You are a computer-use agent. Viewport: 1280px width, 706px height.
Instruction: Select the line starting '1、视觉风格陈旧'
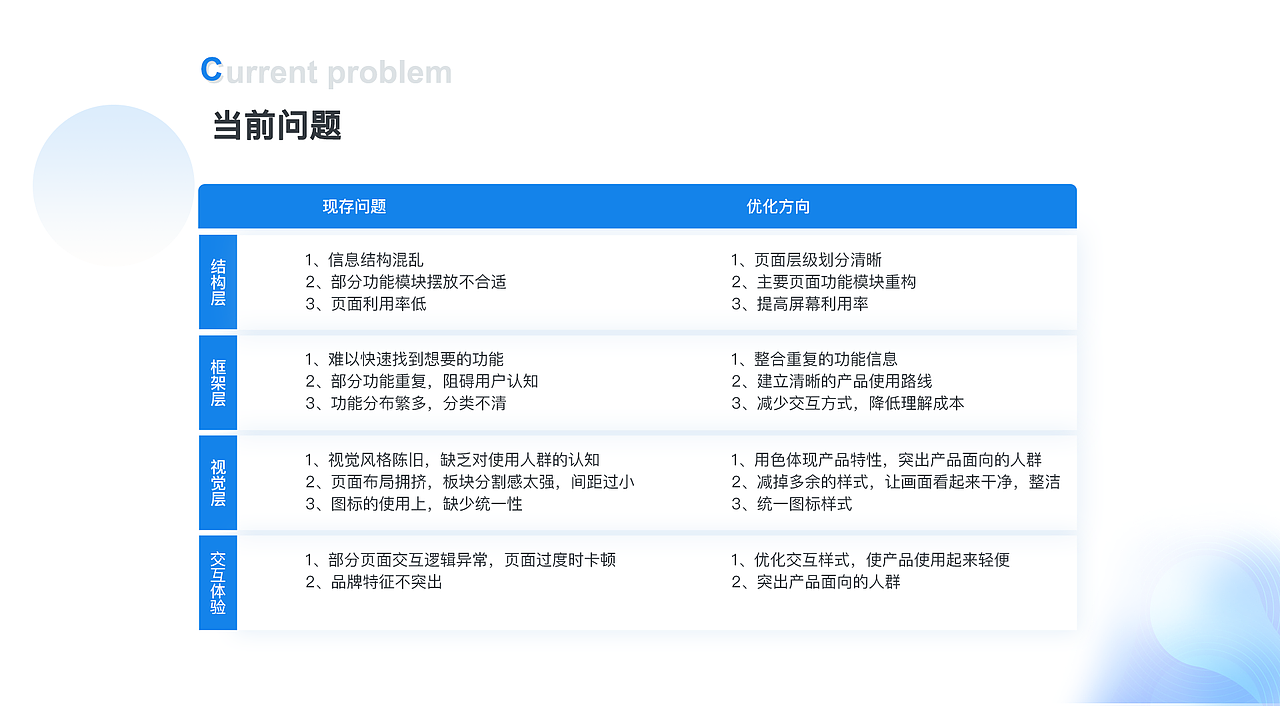tap(452, 460)
